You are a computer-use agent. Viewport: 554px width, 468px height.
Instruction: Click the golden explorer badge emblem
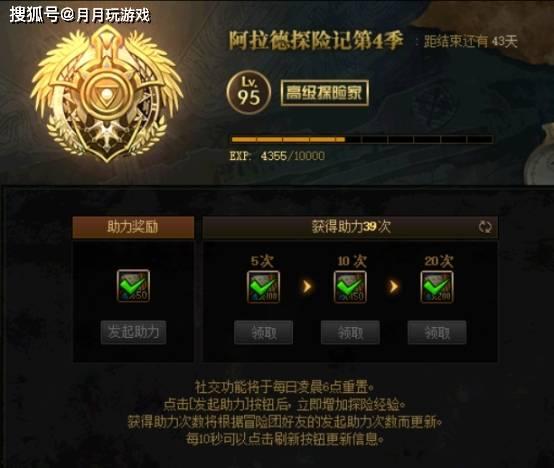(107, 94)
